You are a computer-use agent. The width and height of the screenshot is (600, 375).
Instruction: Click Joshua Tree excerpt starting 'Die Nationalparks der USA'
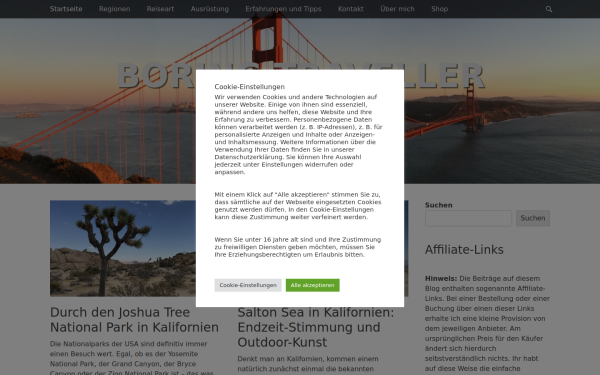coord(132,358)
